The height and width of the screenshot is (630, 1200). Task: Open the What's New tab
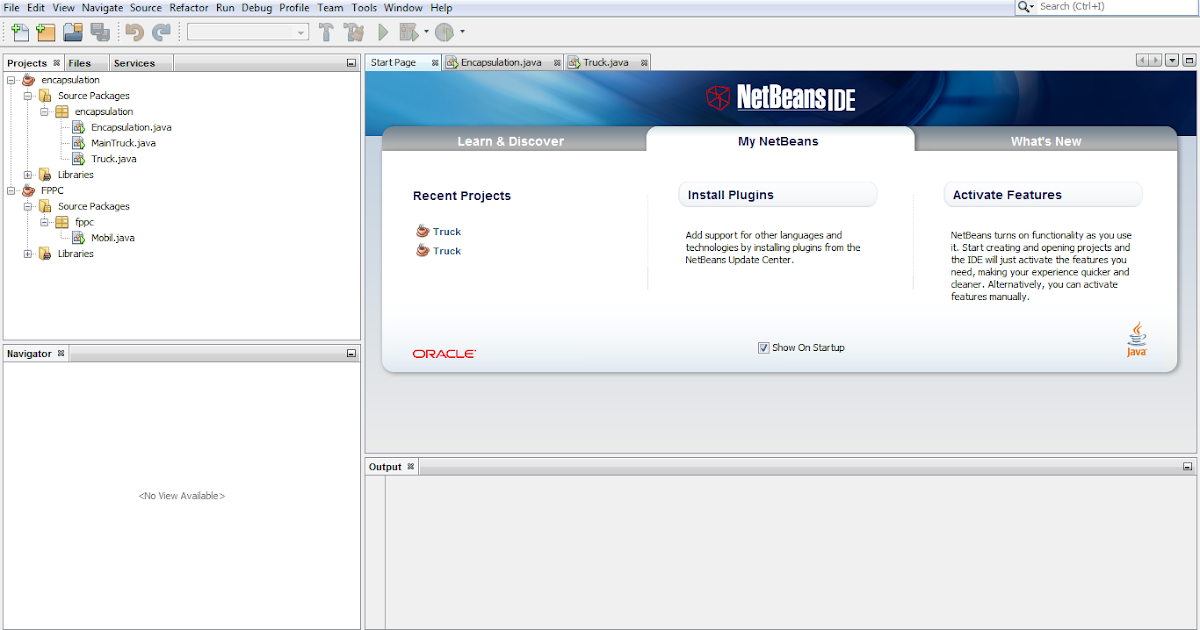point(1046,141)
